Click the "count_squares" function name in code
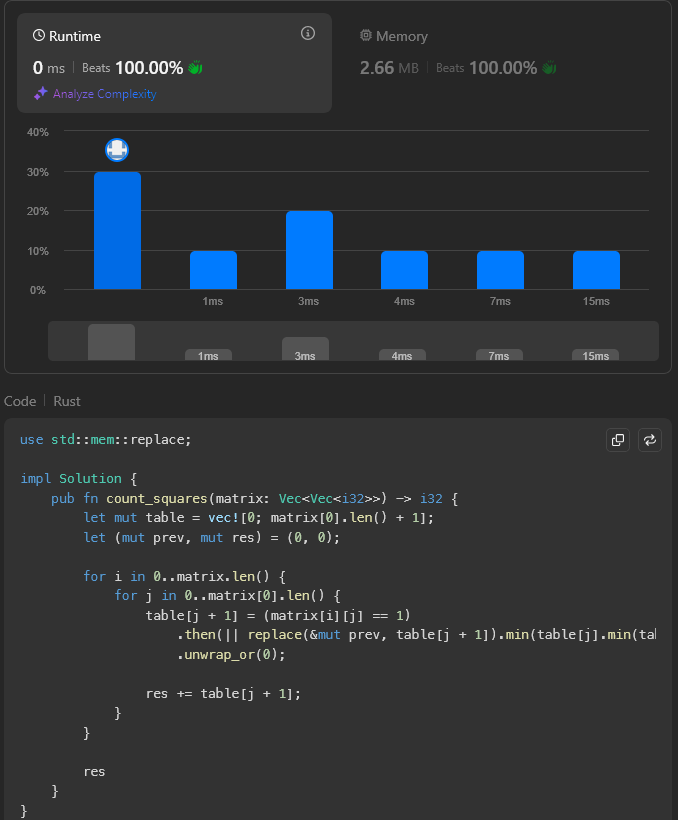 pyautogui.click(x=157, y=498)
